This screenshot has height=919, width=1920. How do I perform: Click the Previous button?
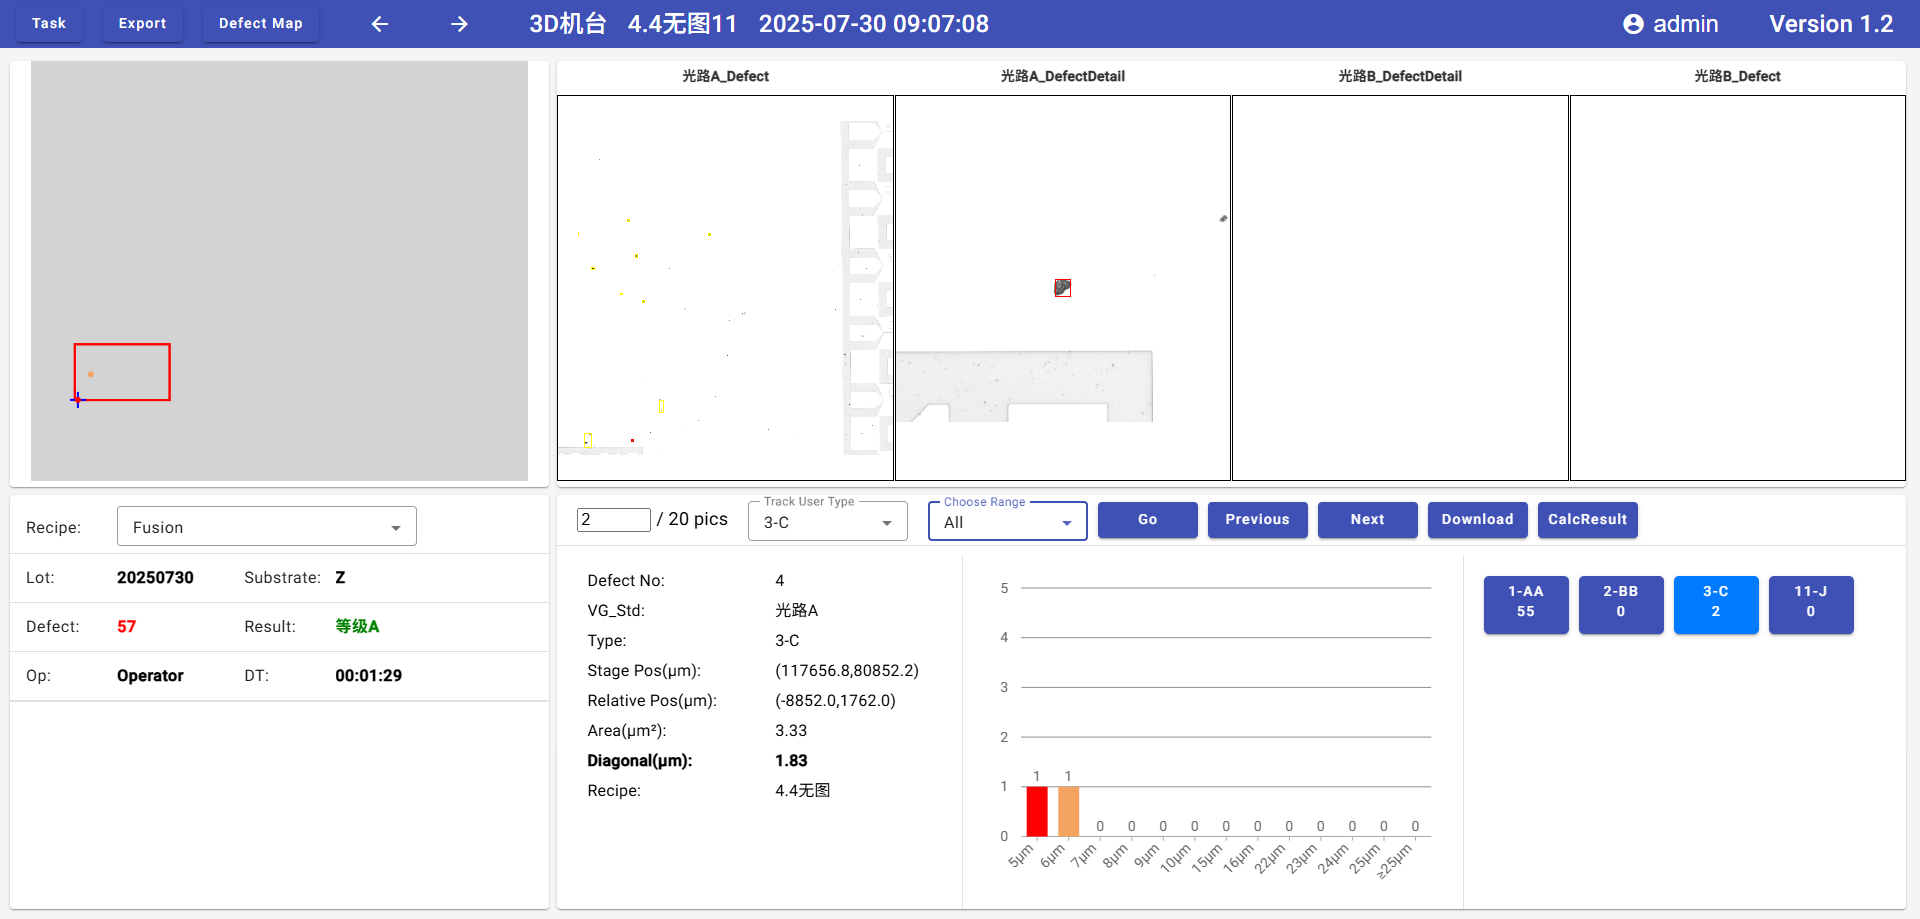1257,519
